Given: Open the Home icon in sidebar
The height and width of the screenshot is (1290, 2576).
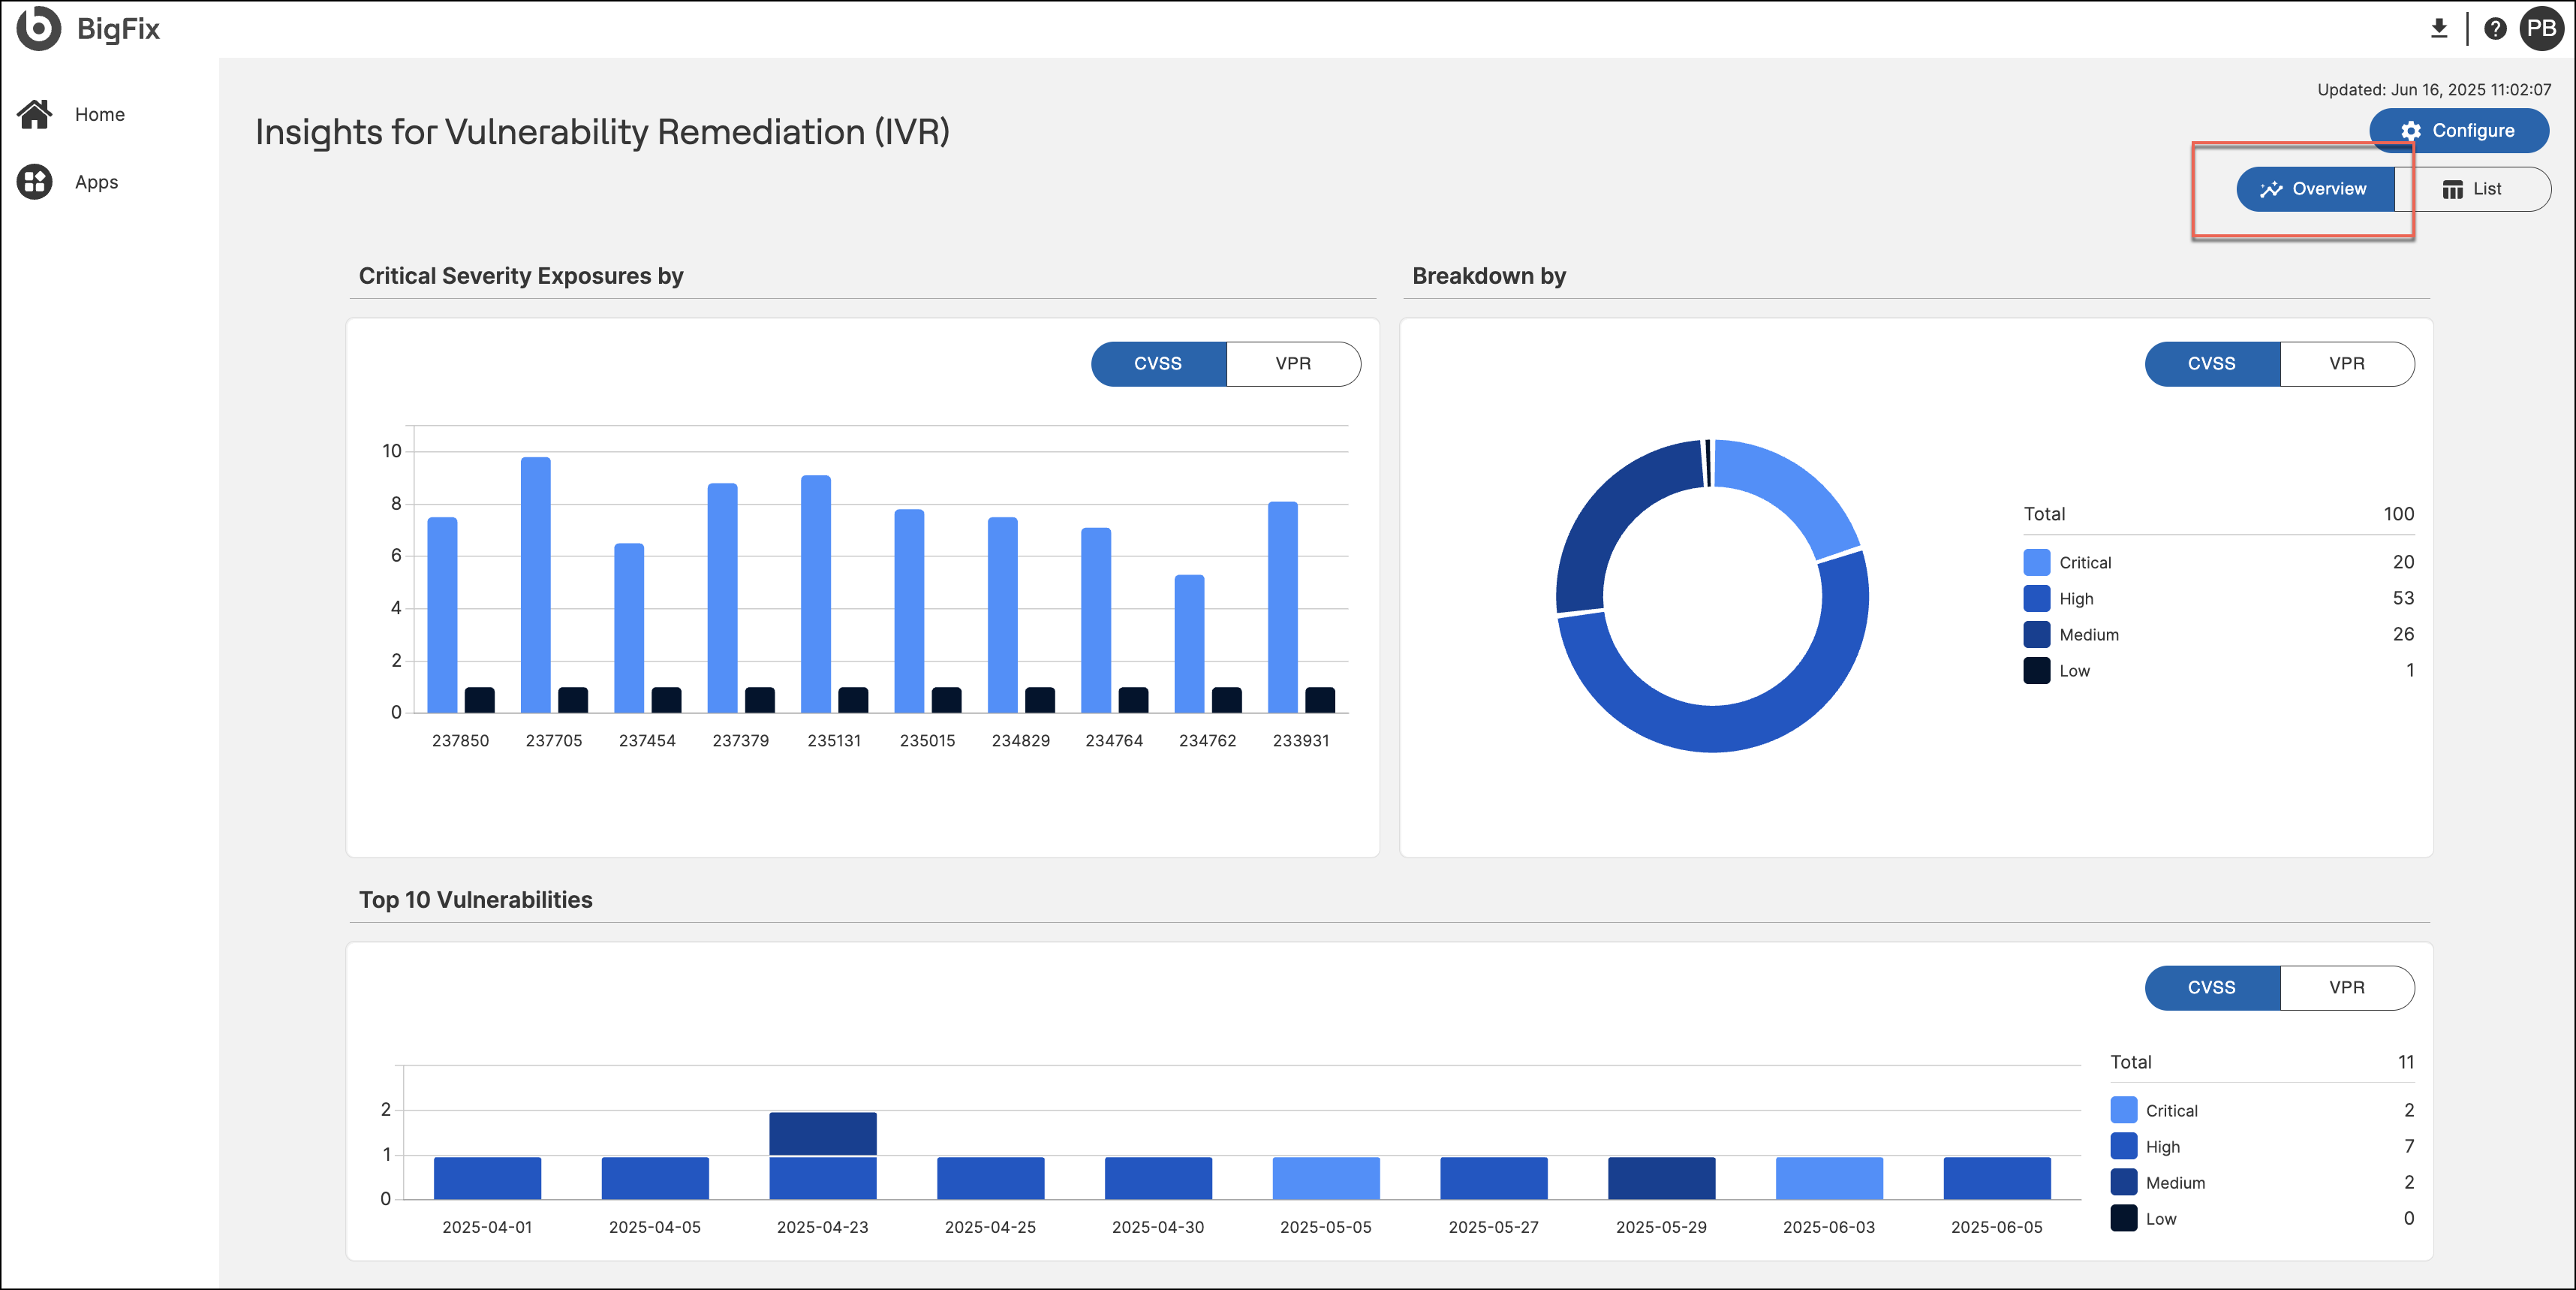Looking at the screenshot, I should click(x=35, y=114).
